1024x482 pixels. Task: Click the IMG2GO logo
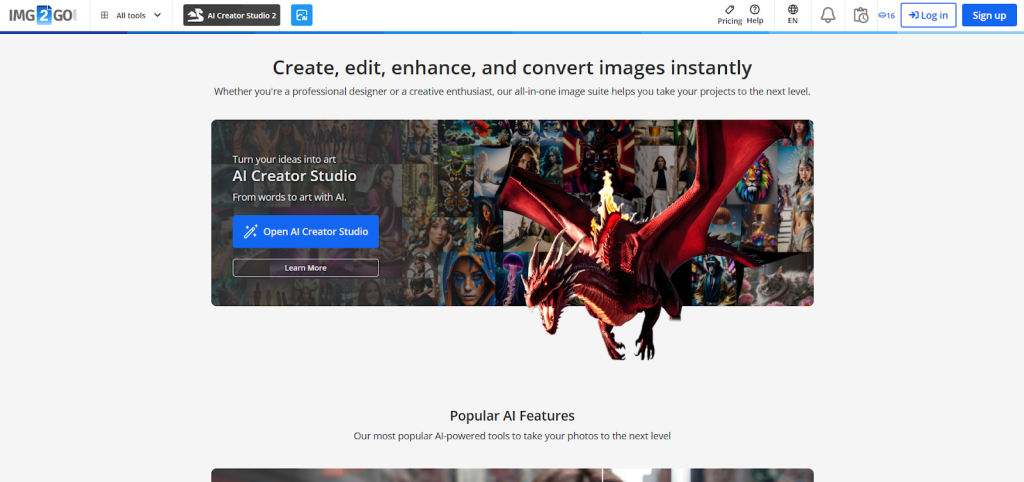click(43, 15)
